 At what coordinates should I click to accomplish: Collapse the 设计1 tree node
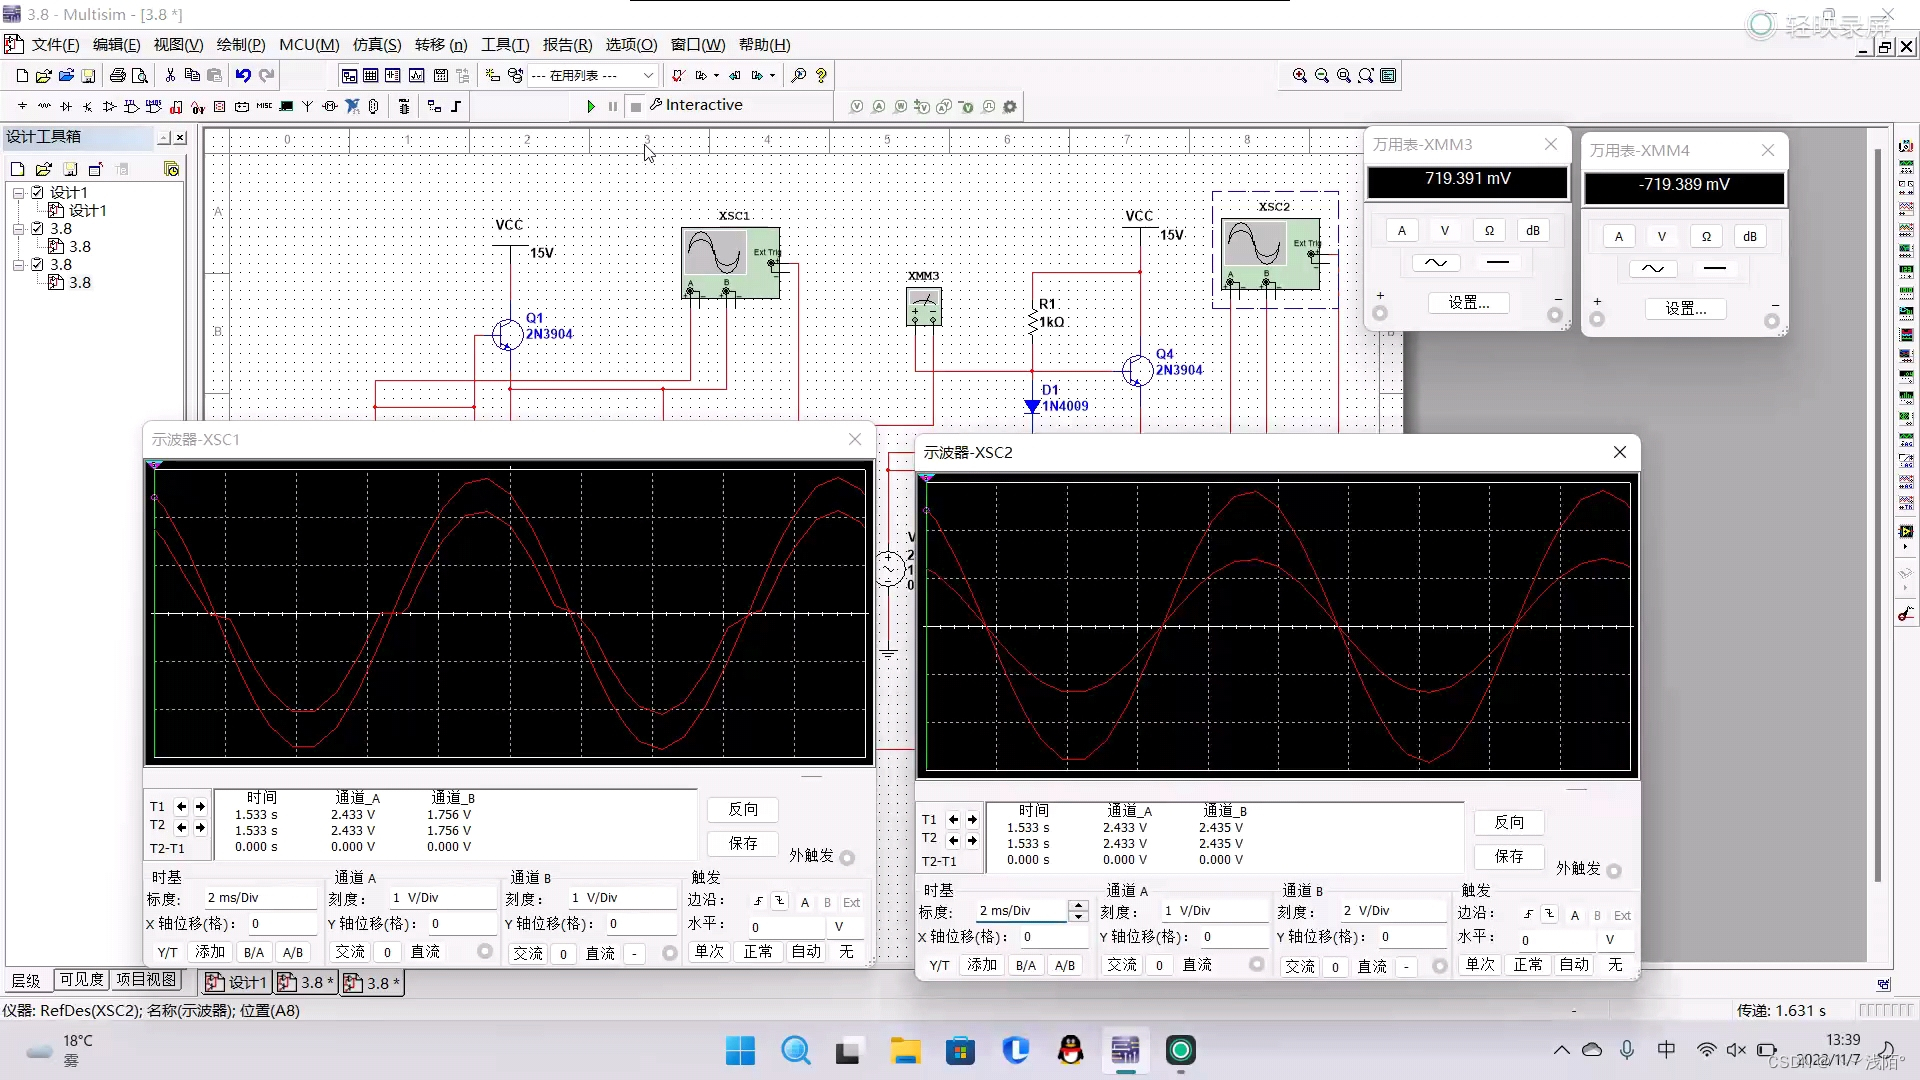(x=18, y=192)
